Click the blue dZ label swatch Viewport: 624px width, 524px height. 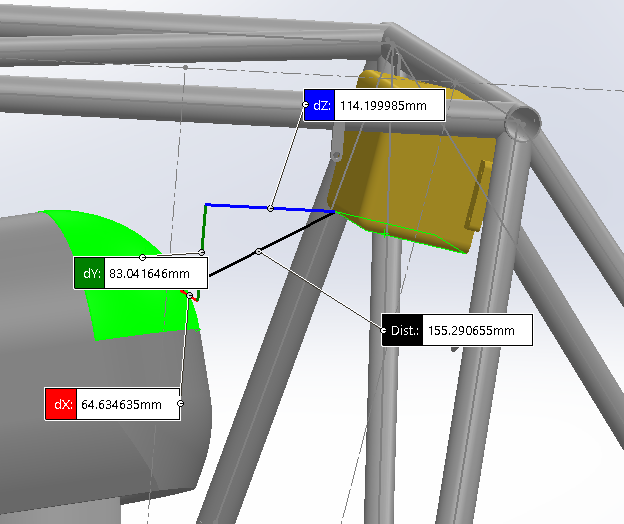pos(318,105)
